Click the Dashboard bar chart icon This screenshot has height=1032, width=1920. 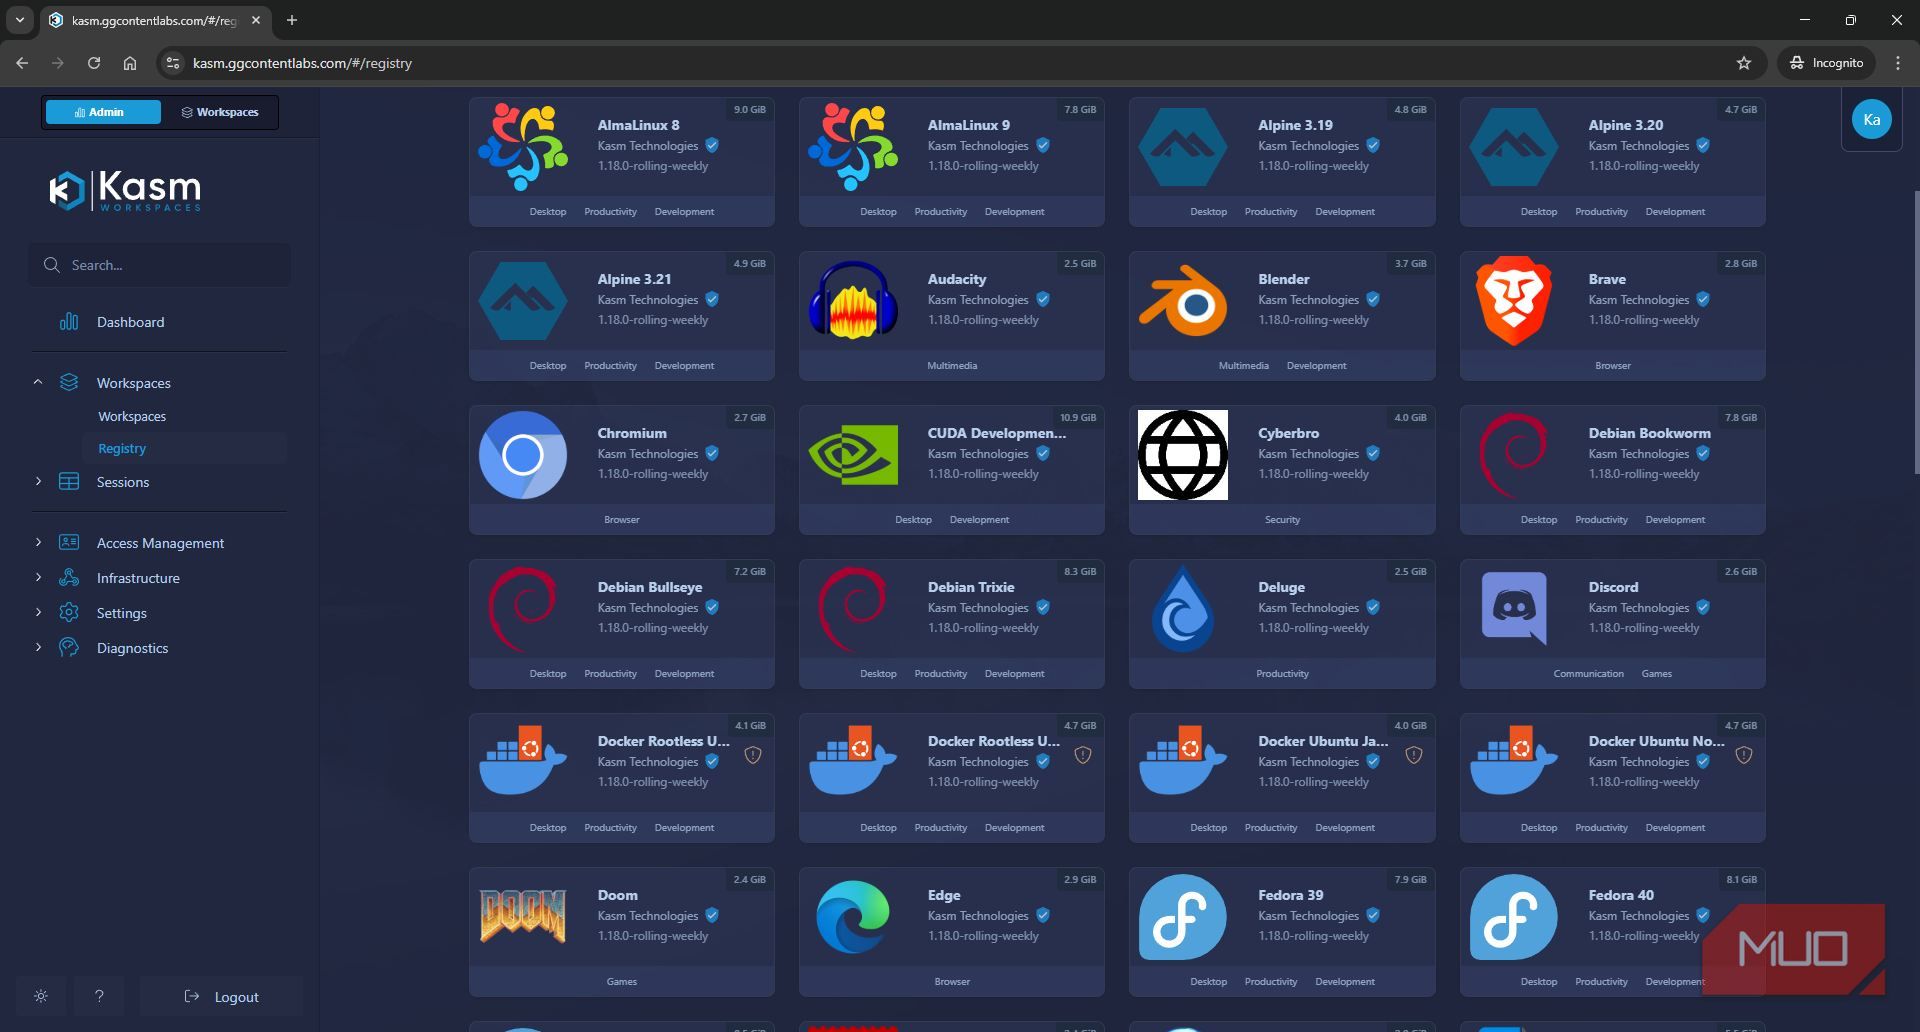click(69, 322)
